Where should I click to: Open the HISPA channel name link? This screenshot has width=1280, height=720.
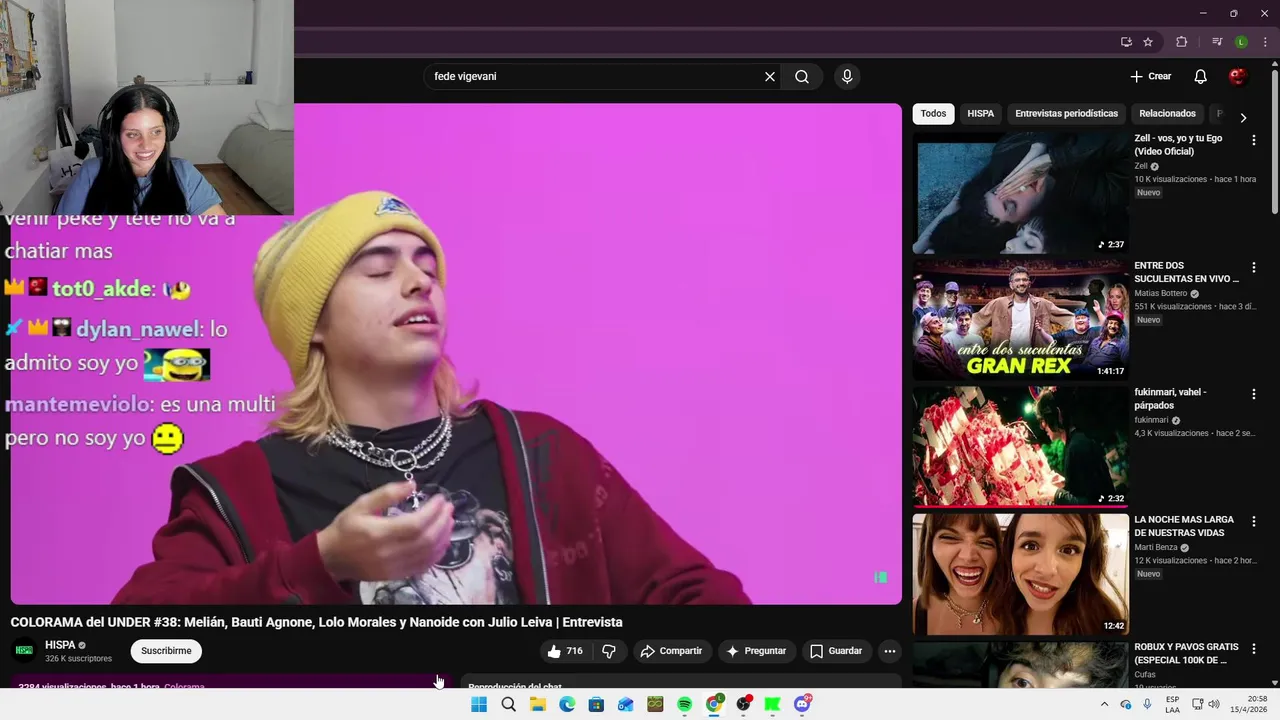click(60, 645)
